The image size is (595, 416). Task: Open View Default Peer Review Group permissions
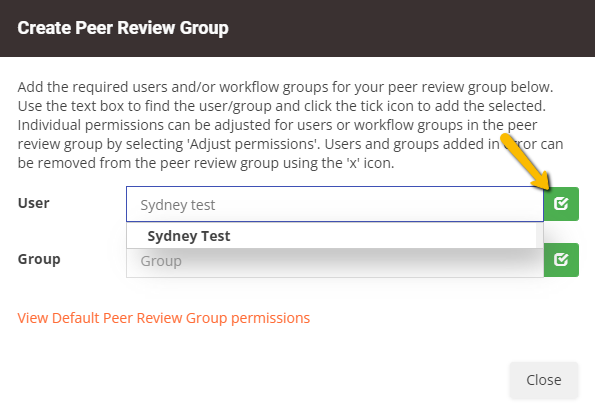coord(164,318)
